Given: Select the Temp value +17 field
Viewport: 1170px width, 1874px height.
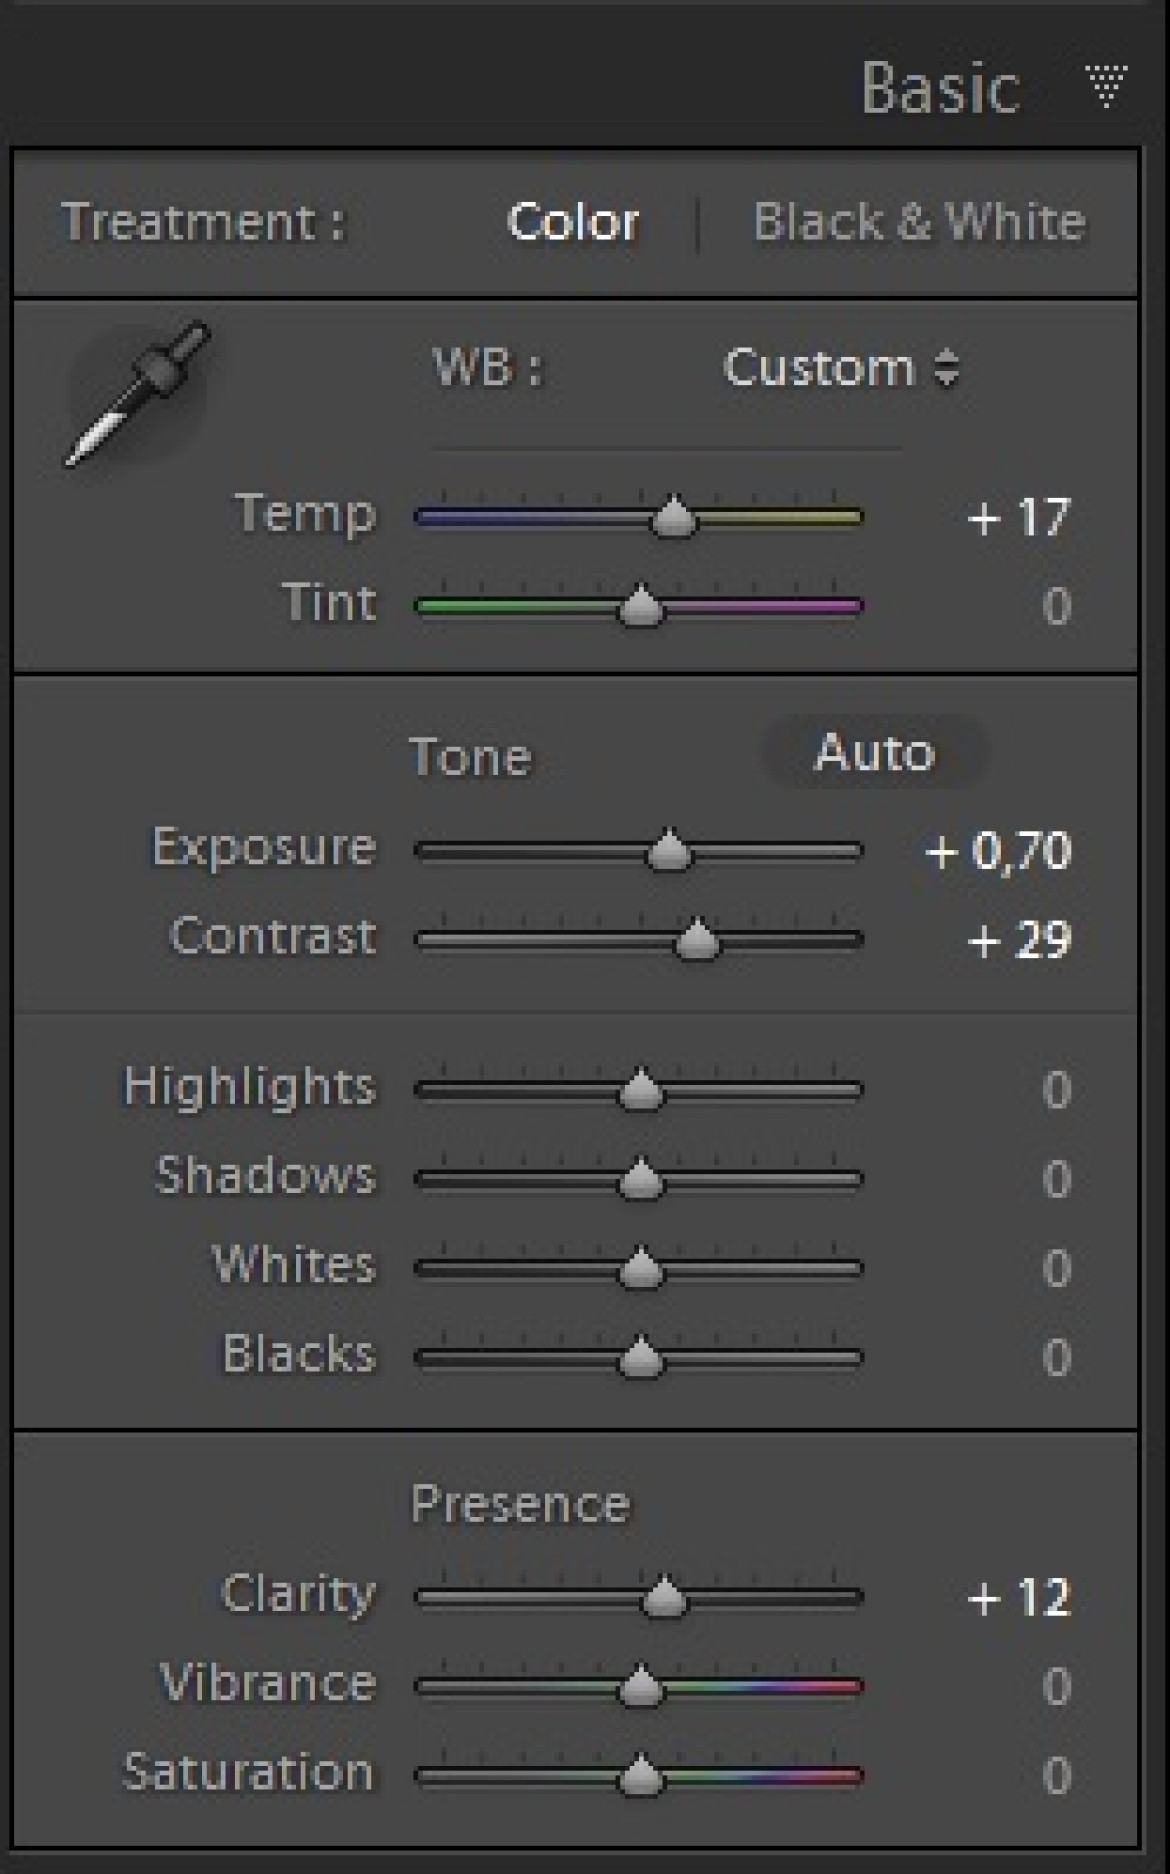Looking at the screenshot, I should coord(1019,517).
